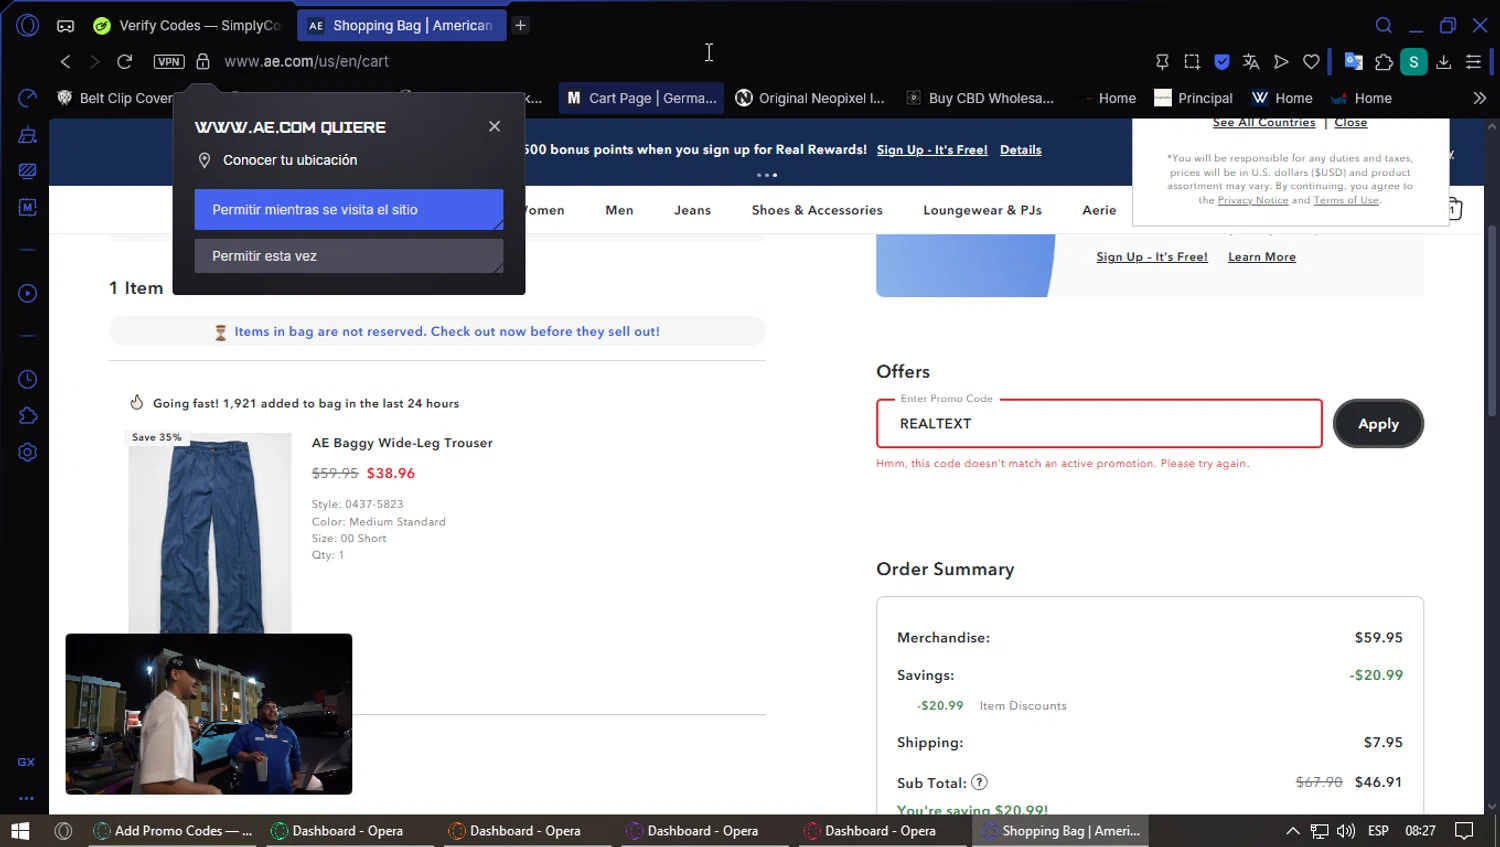Reload the current page

(125, 61)
